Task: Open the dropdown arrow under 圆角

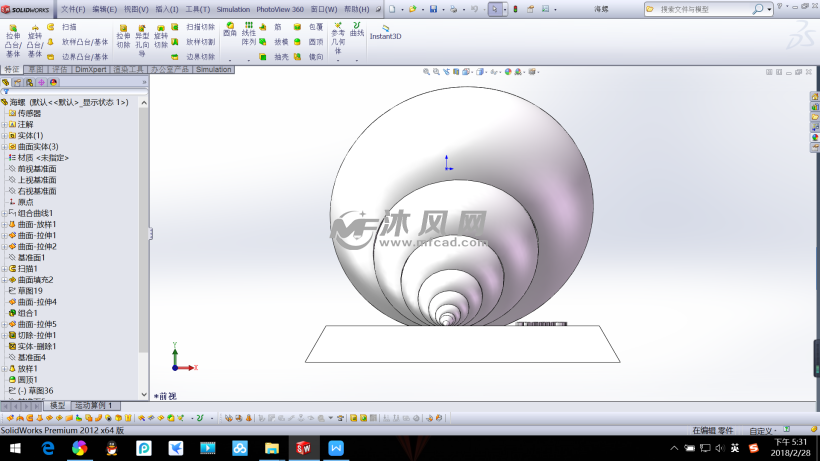Action: pyautogui.click(x=230, y=60)
